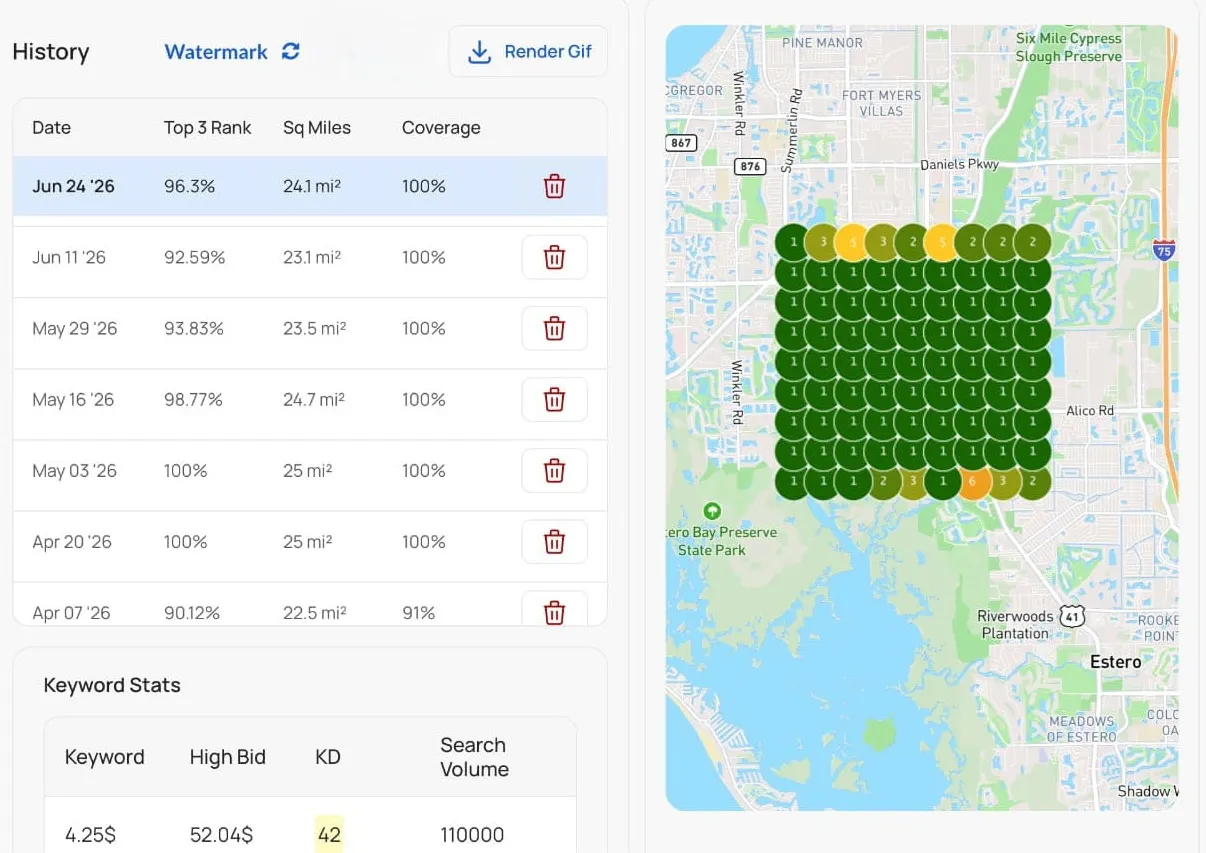Click the I-75 interstate shield

coord(1163,250)
